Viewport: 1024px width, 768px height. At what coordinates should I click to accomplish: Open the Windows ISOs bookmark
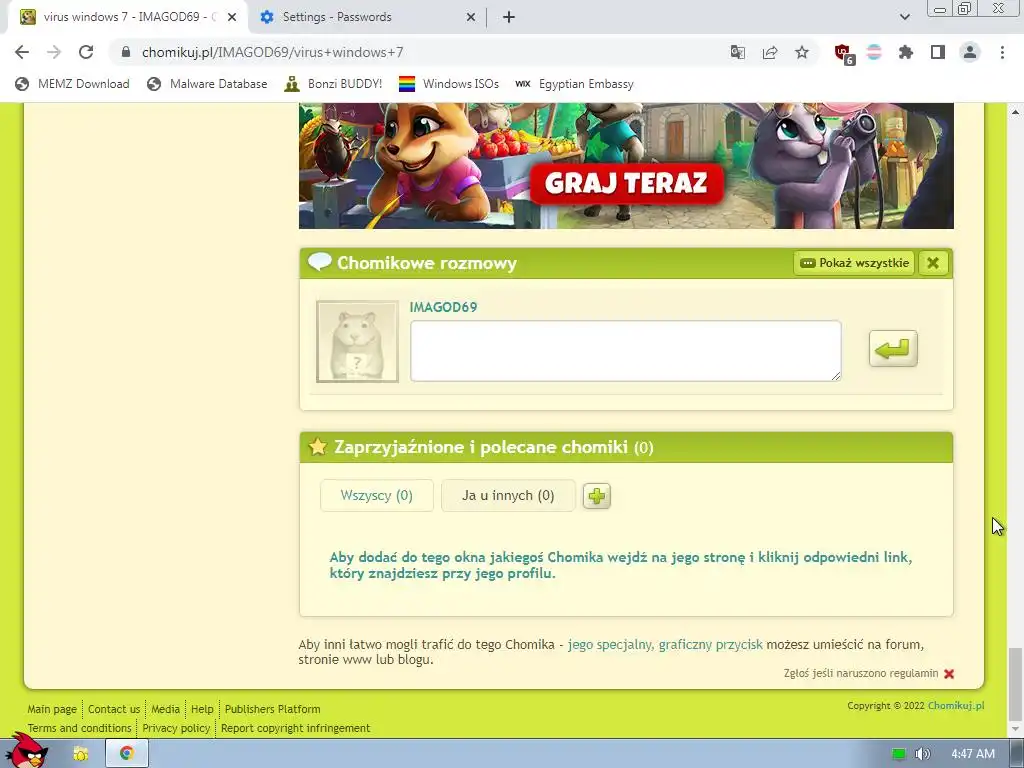449,84
